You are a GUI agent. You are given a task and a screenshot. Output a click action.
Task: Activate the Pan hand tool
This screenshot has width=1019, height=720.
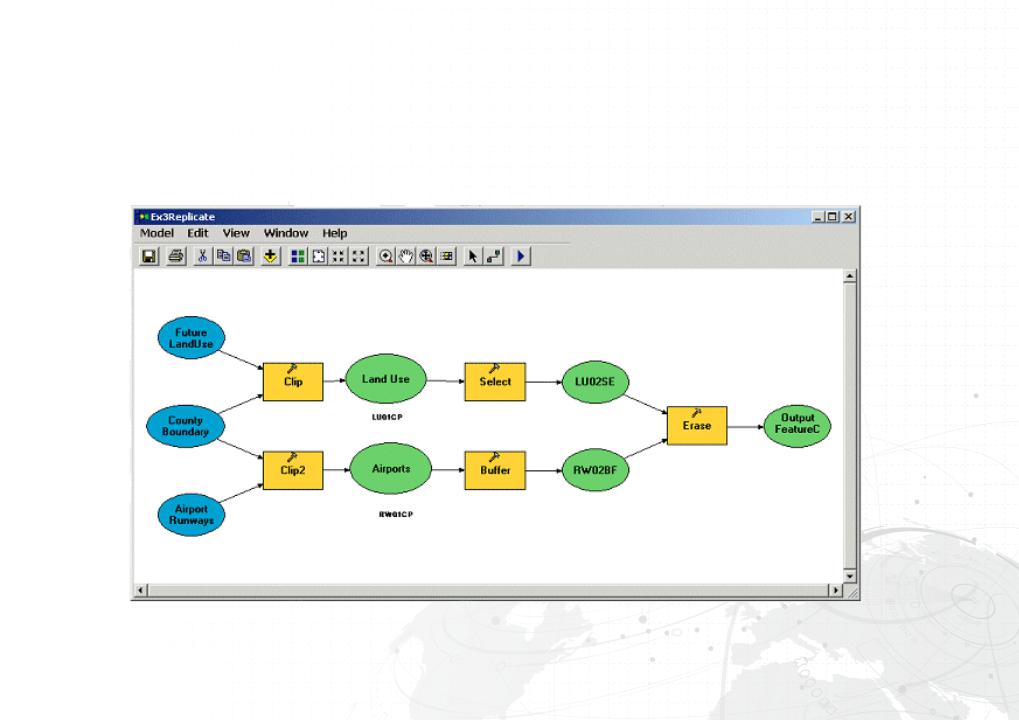(x=406, y=256)
